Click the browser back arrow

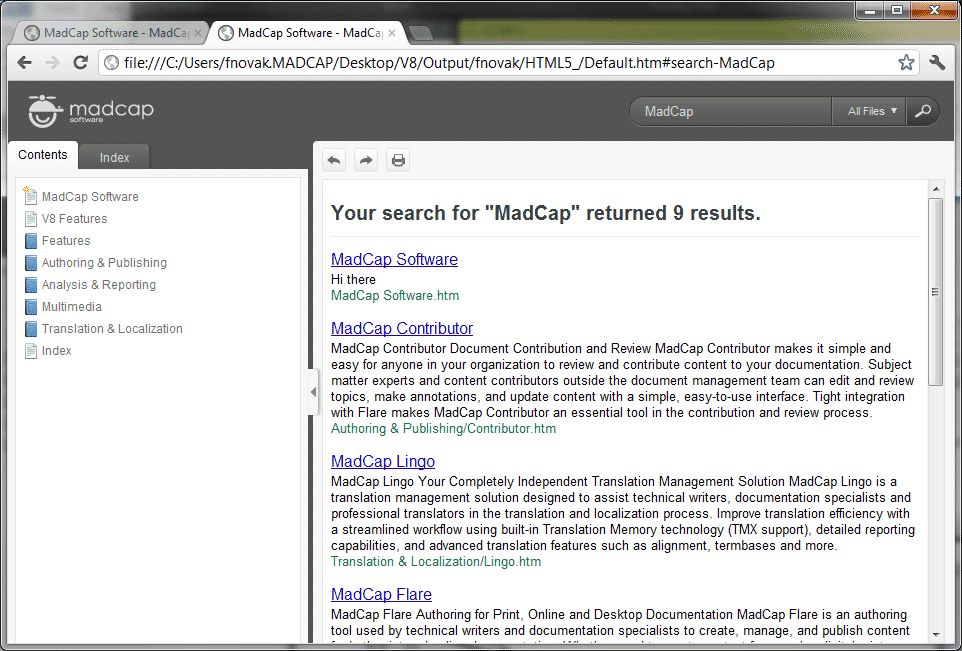[x=25, y=63]
